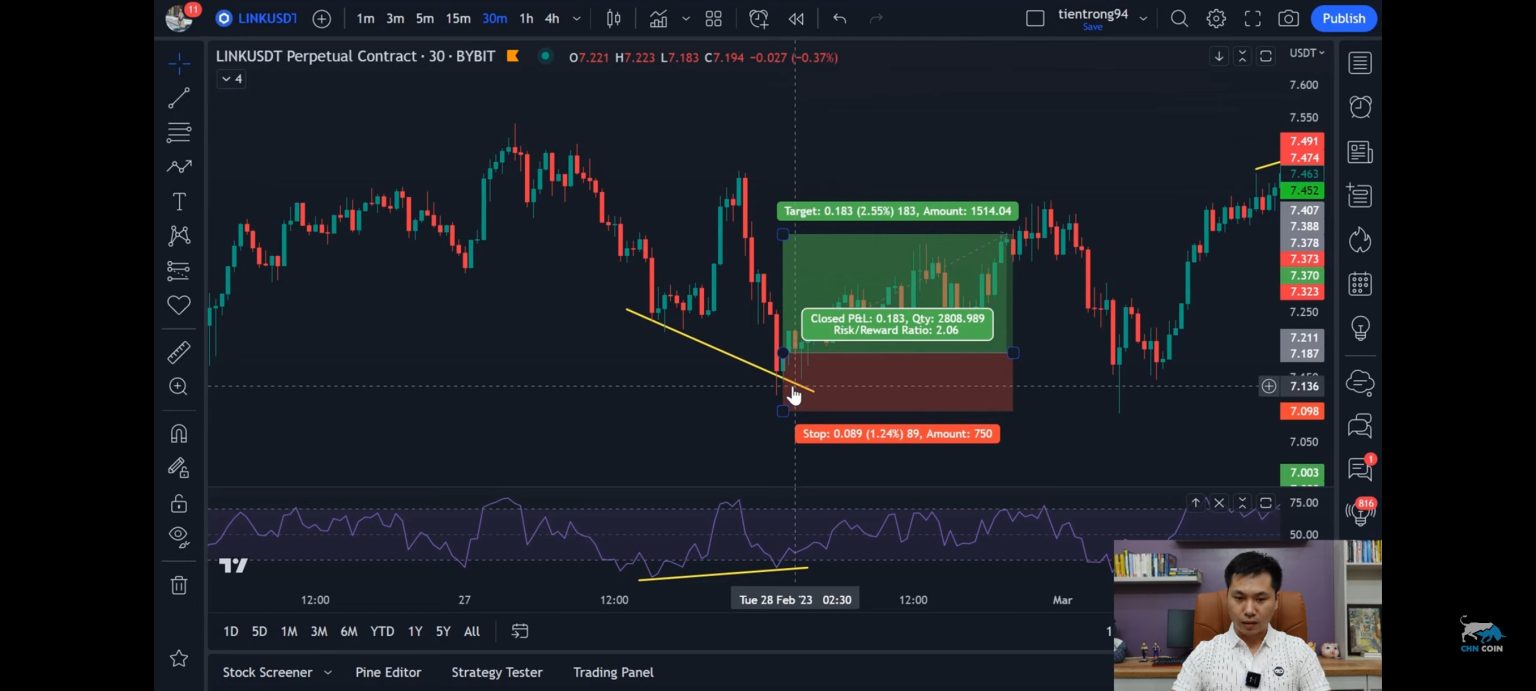Open the calendar panel
The width and height of the screenshot is (1536, 691).
coord(1360,284)
